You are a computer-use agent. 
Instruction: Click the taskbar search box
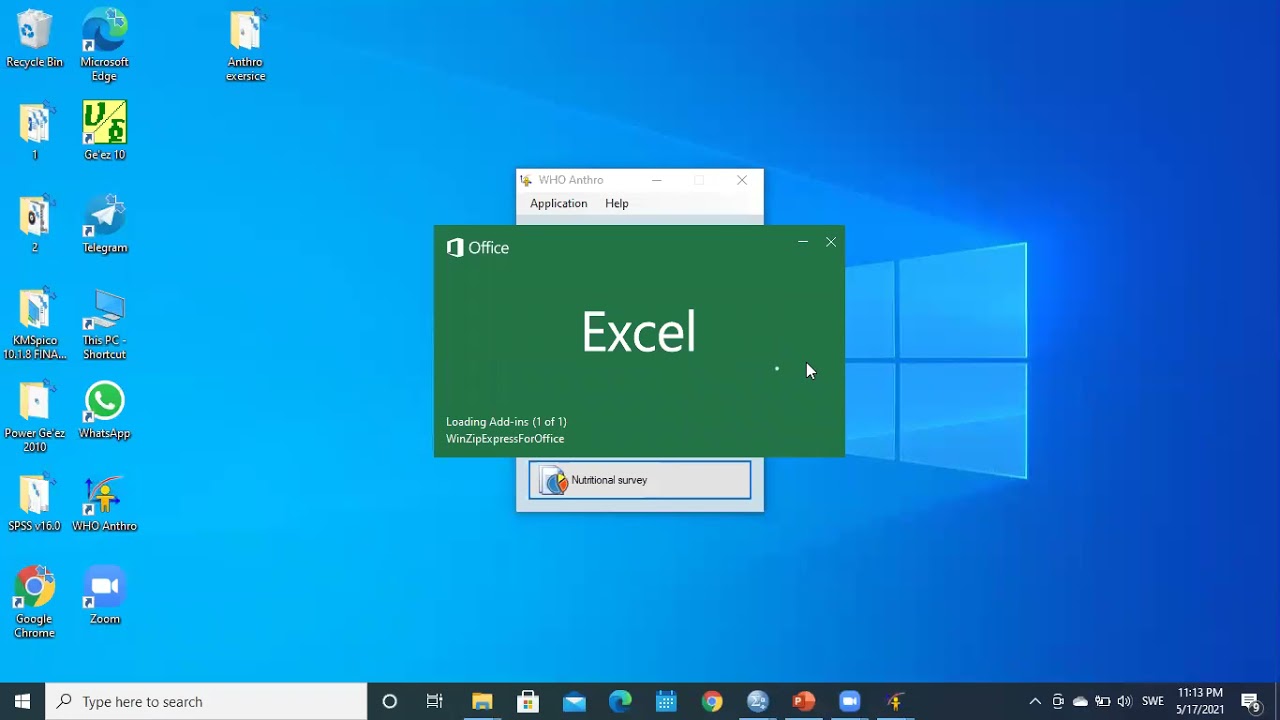pyautogui.click(x=207, y=701)
